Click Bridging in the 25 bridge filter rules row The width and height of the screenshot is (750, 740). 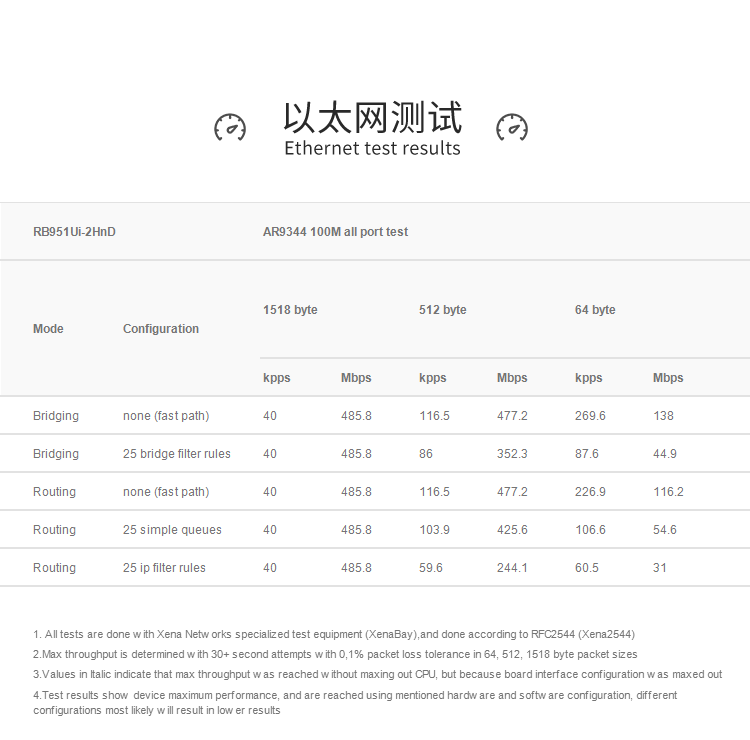point(55,453)
